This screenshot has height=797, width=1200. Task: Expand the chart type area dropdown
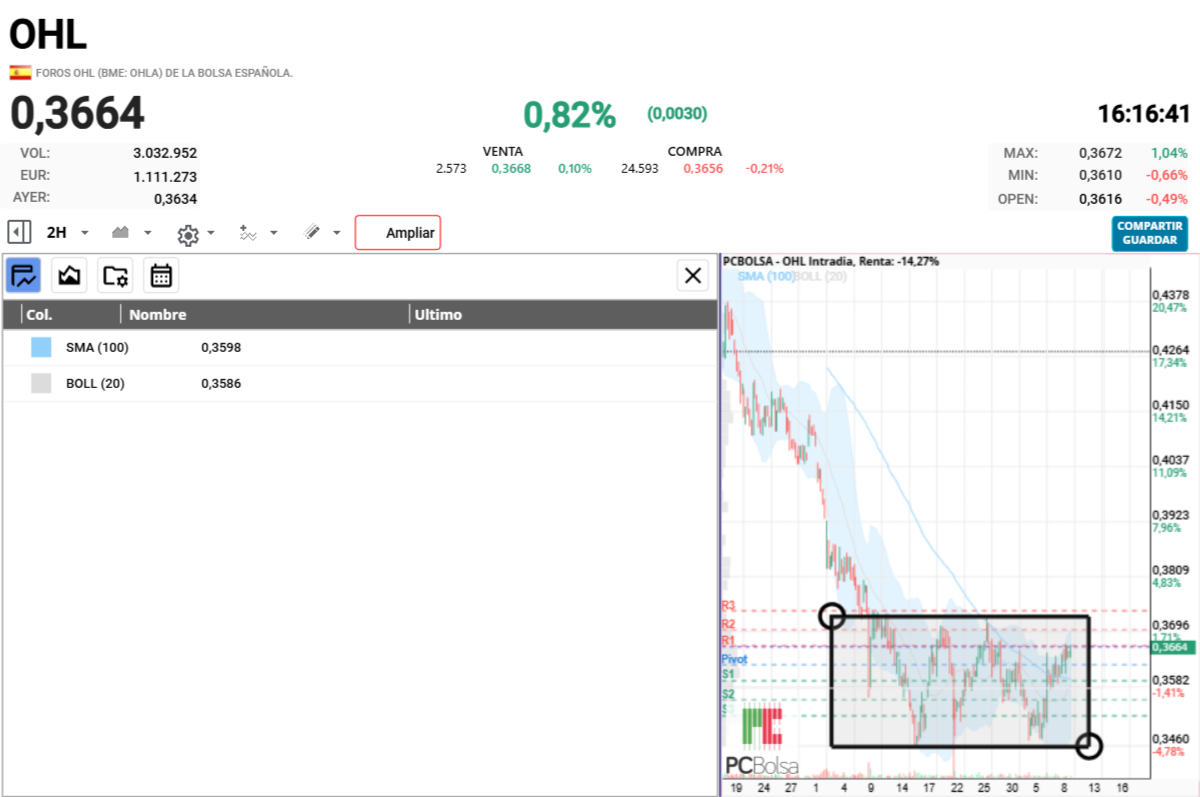tap(131, 233)
